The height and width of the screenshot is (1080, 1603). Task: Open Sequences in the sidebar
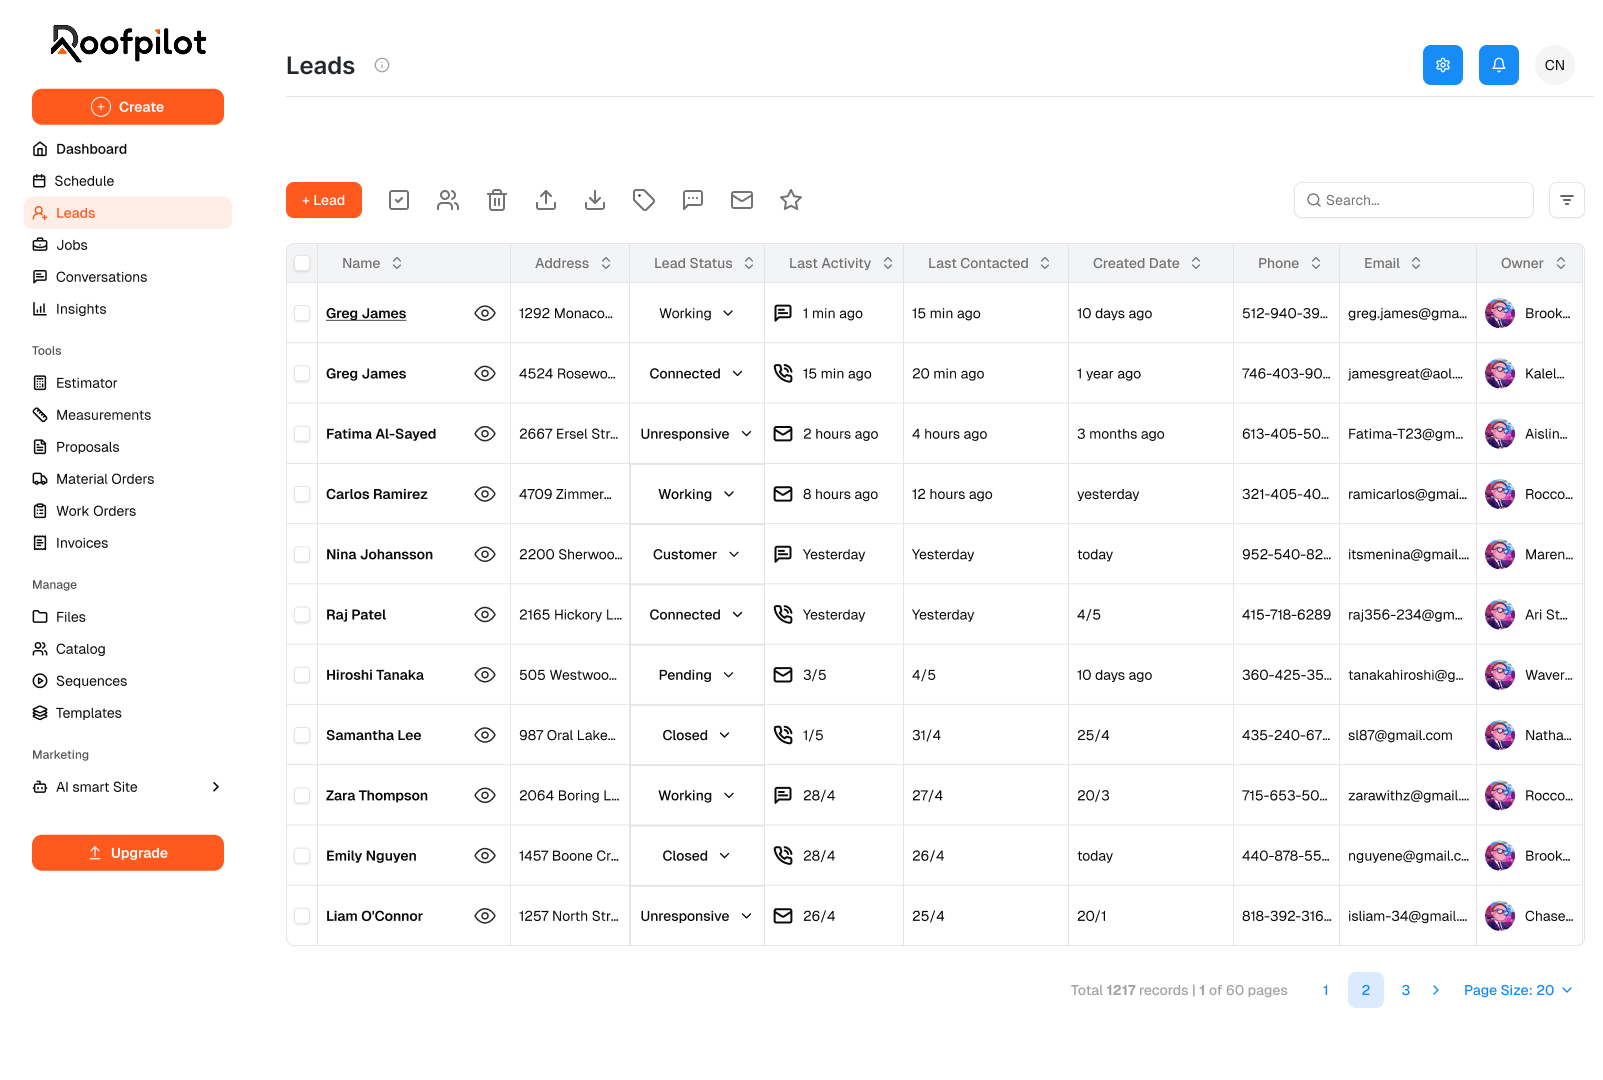[128, 681]
